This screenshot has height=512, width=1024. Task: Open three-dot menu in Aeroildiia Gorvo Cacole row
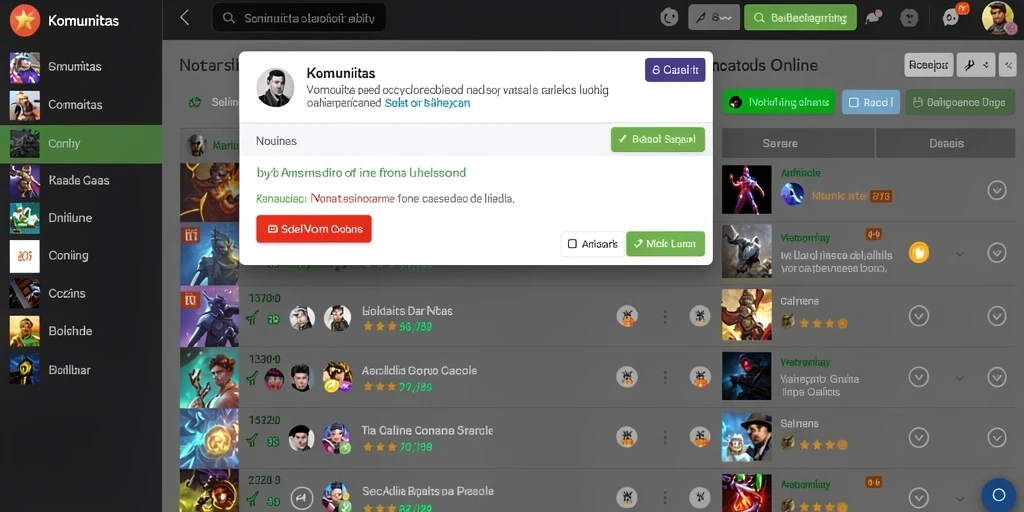click(665, 377)
